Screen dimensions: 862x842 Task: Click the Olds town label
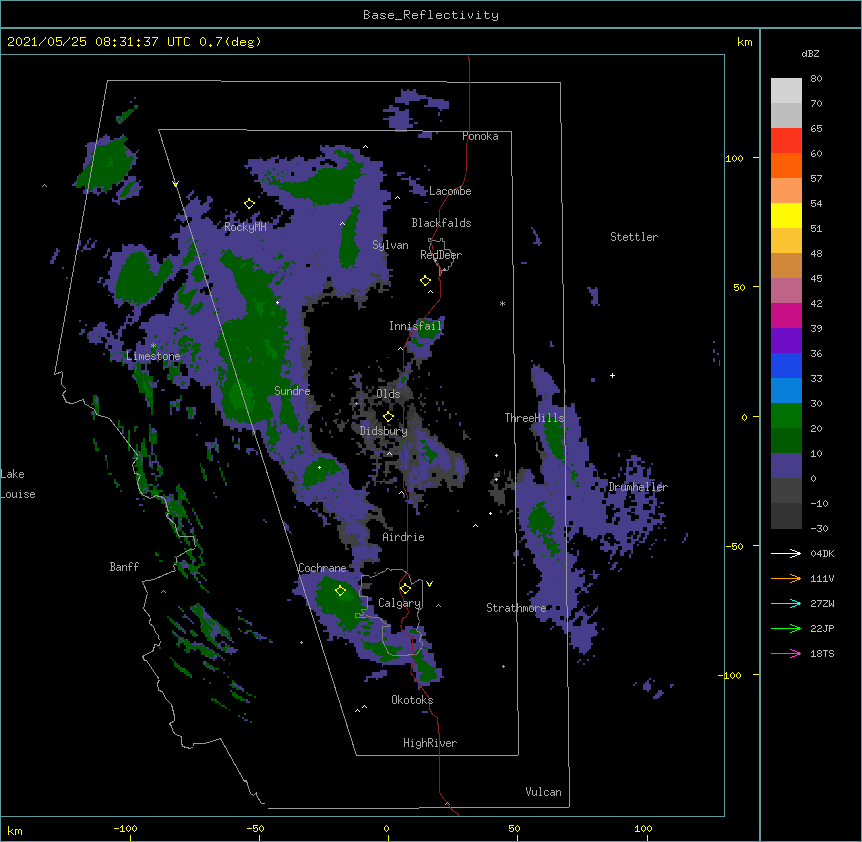click(388, 394)
